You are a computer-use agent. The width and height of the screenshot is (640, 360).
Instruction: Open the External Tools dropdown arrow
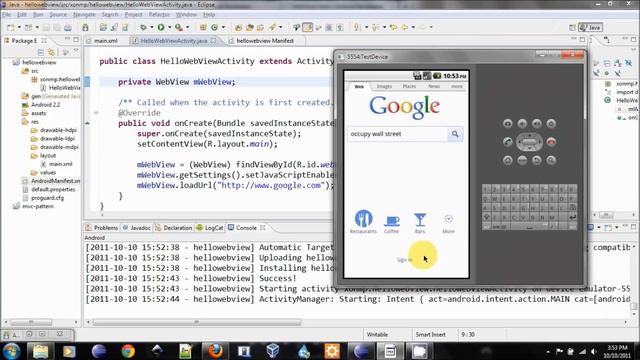coord(187,27)
